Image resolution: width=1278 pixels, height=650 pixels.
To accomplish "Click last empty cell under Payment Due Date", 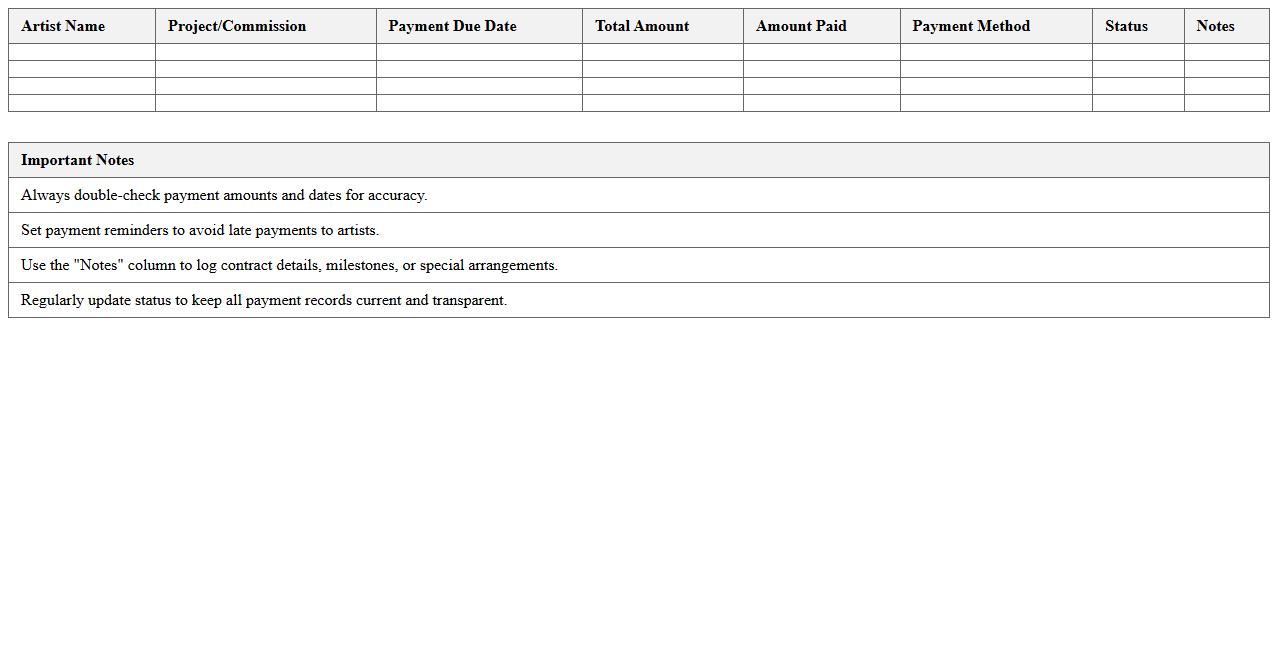I will [x=479, y=103].
